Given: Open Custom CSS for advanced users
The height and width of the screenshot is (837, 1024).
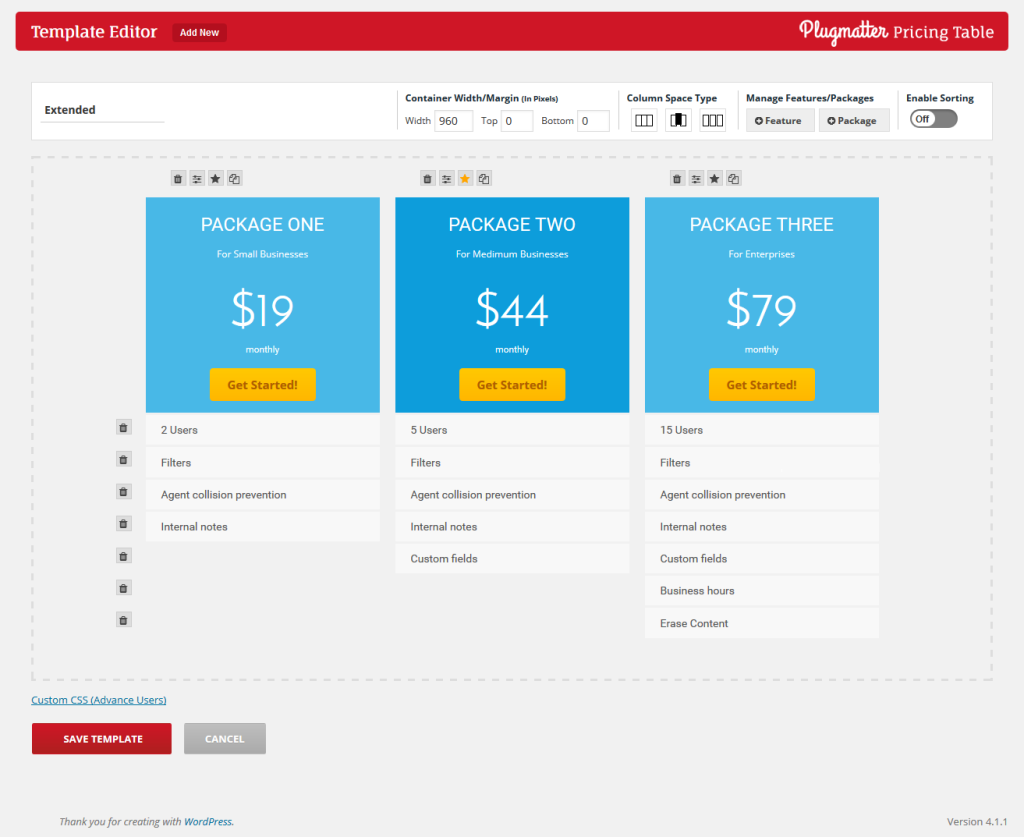Looking at the screenshot, I should click(x=98, y=699).
